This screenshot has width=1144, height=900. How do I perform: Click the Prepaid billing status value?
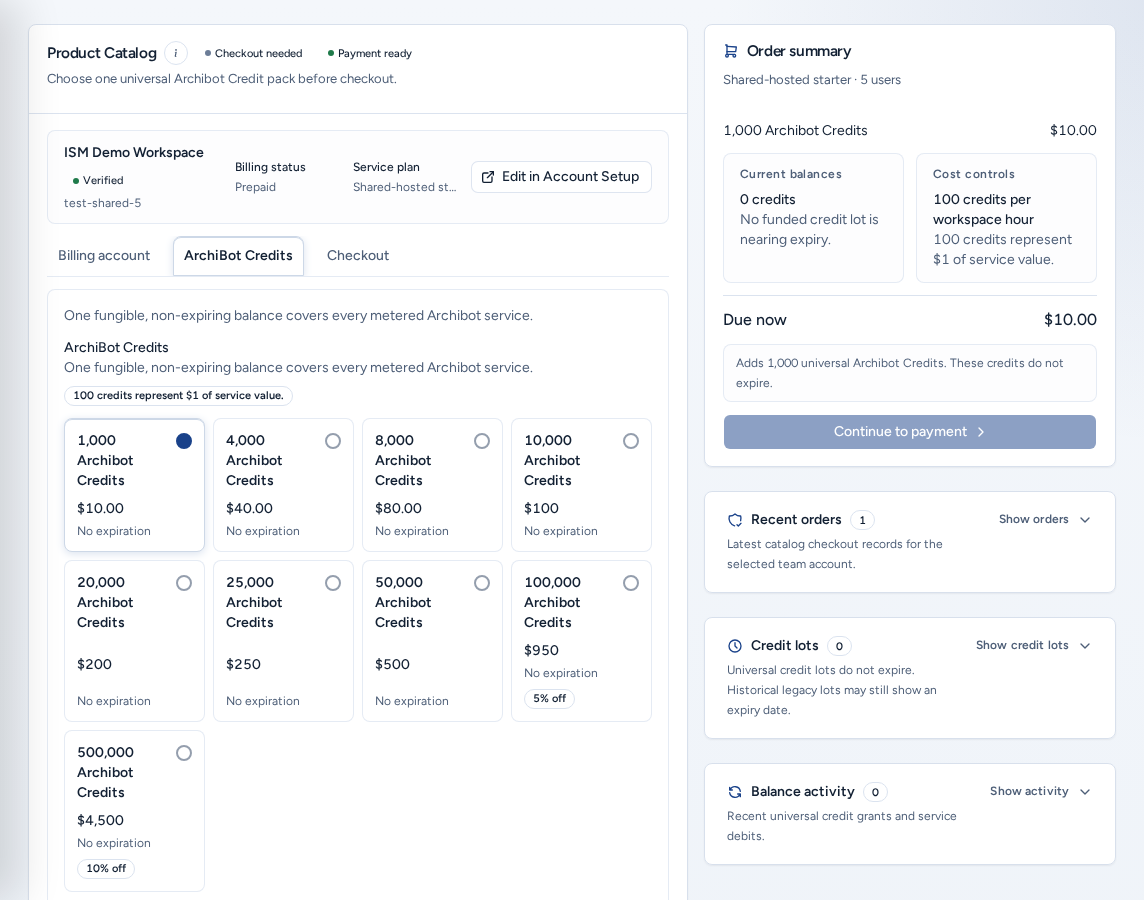click(255, 187)
